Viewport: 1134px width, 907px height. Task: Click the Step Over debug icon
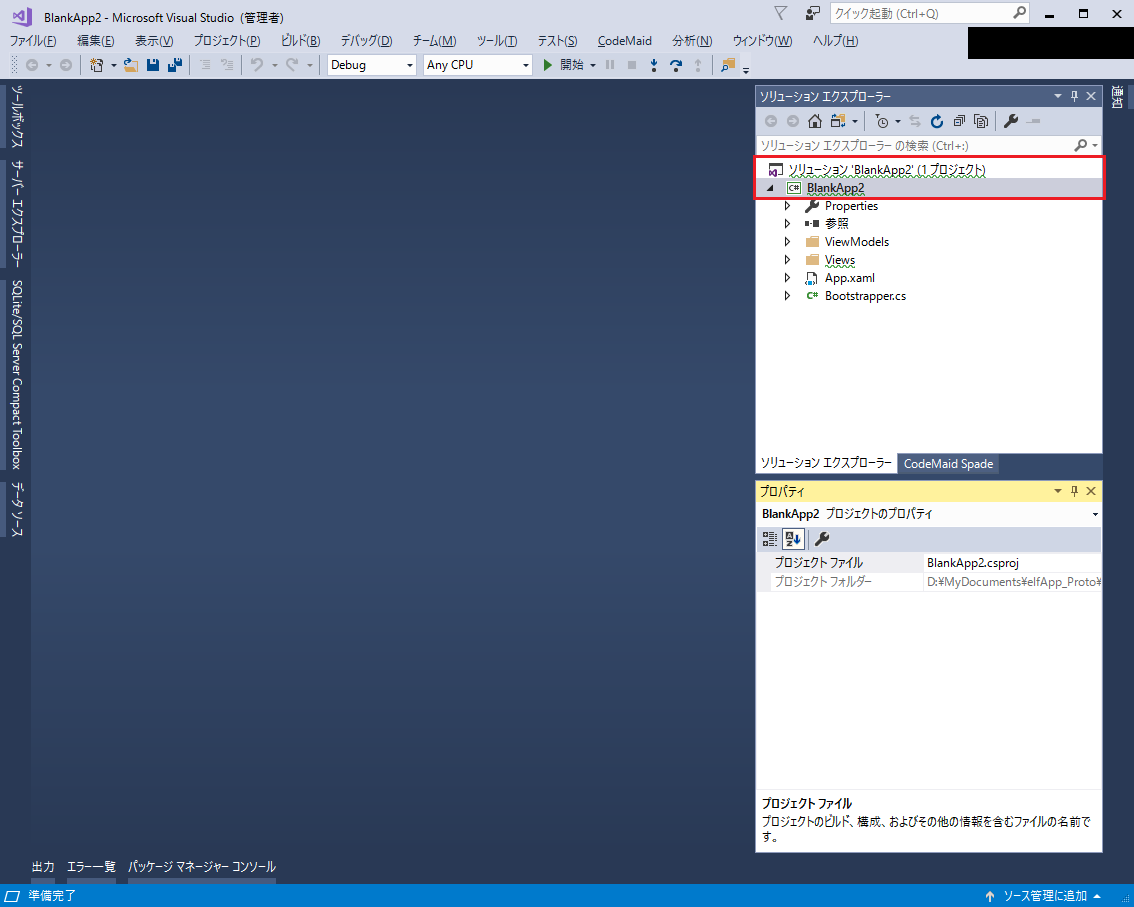click(x=675, y=65)
